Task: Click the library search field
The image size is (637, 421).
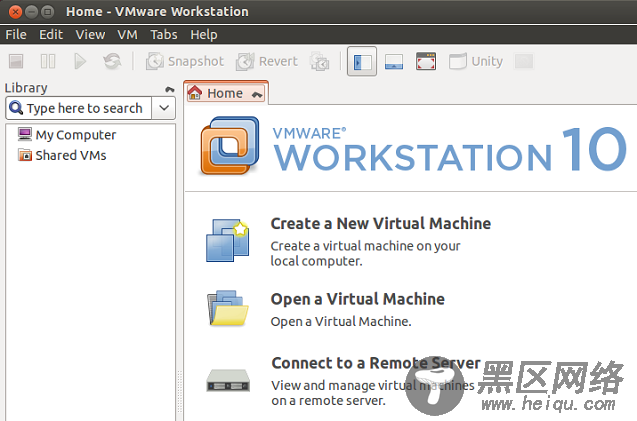Action: pos(78,108)
